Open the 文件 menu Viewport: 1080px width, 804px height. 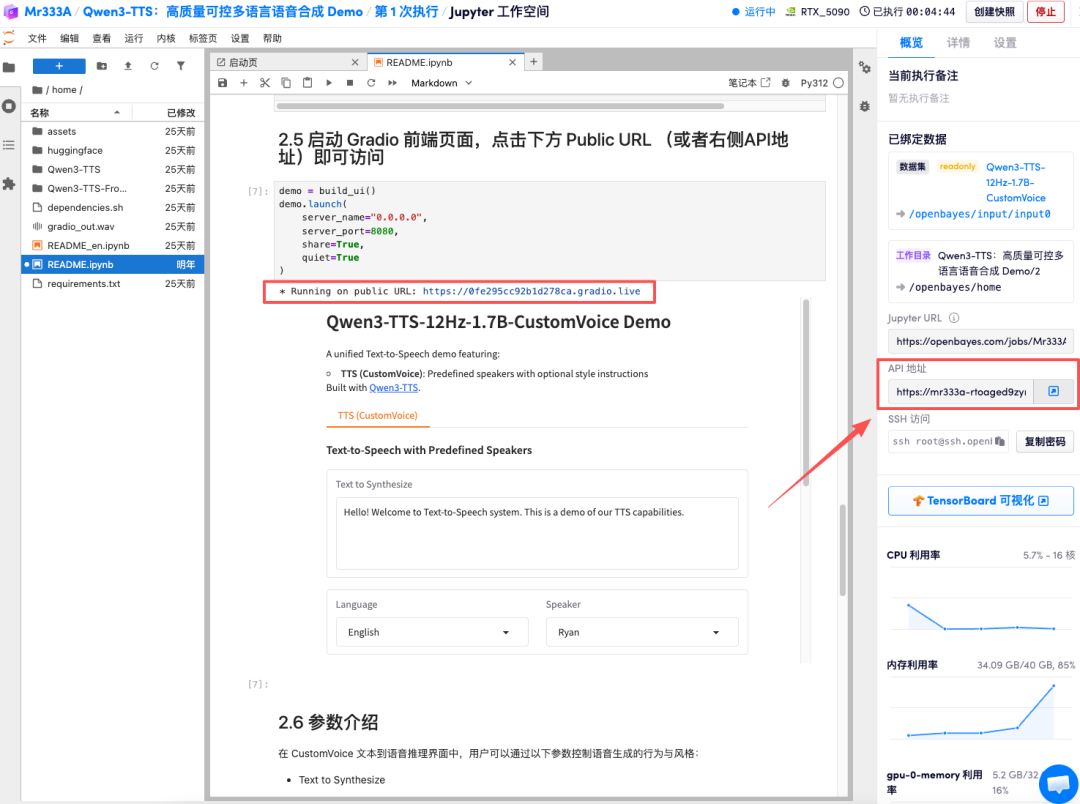tap(37, 39)
